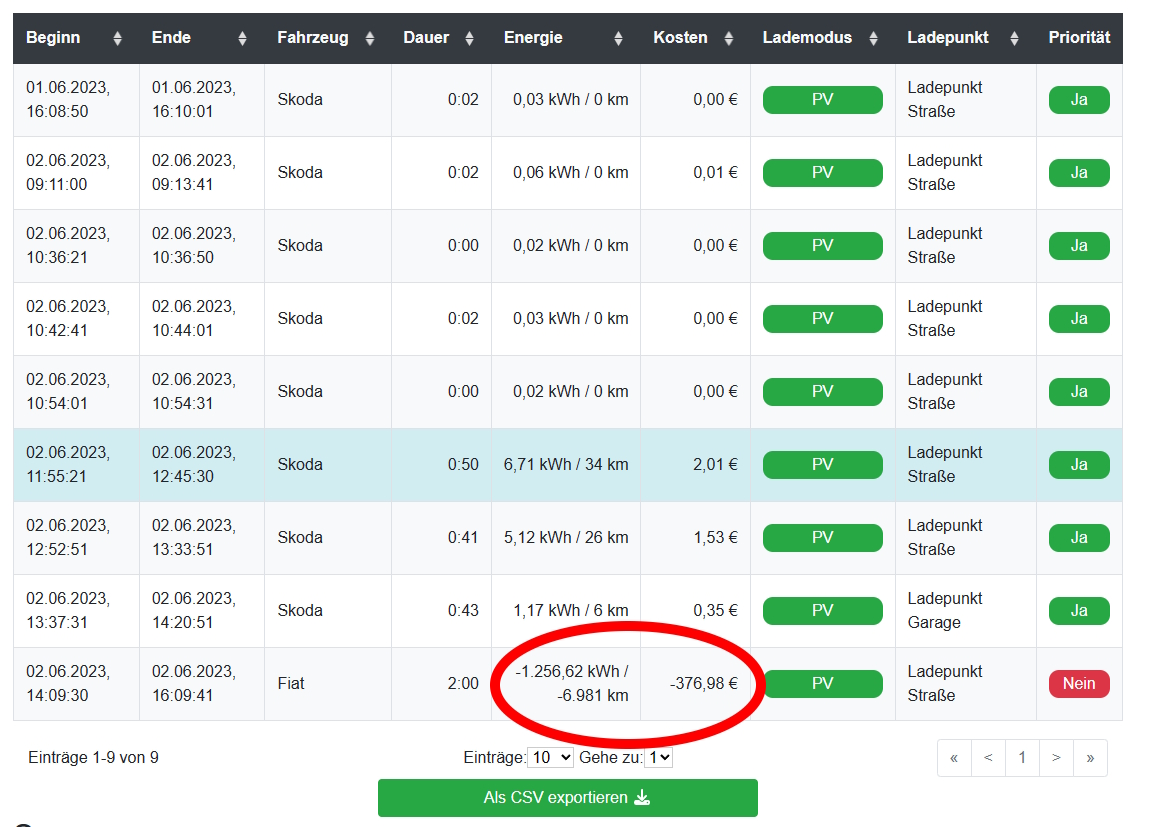Click the 6,71 kWh / 34 km cell
The height and width of the screenshot is (827, 1152).
(x=566, y=465)
